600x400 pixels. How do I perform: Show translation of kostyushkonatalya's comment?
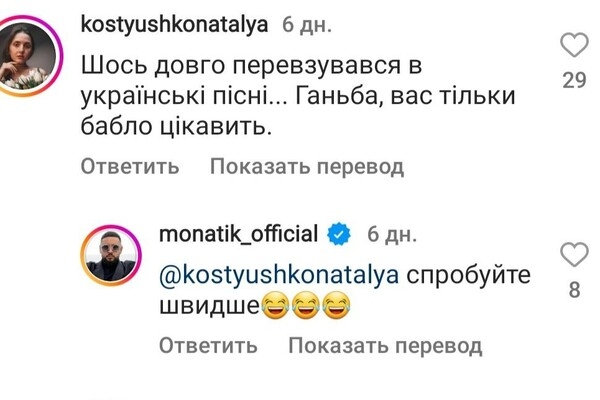[307, 167]
